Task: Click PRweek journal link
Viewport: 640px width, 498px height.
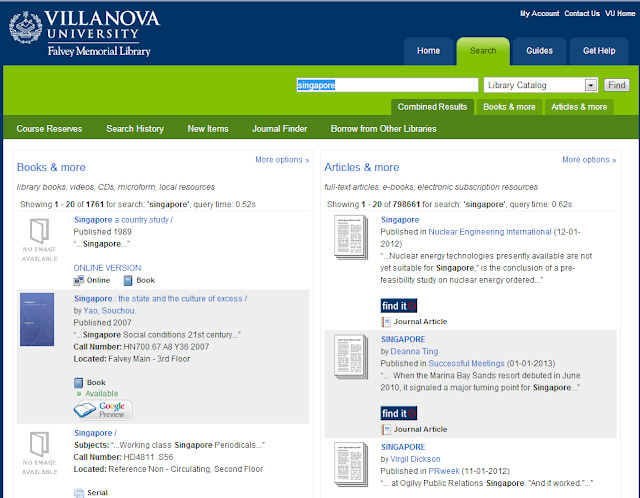Action: tap(444, 471)
